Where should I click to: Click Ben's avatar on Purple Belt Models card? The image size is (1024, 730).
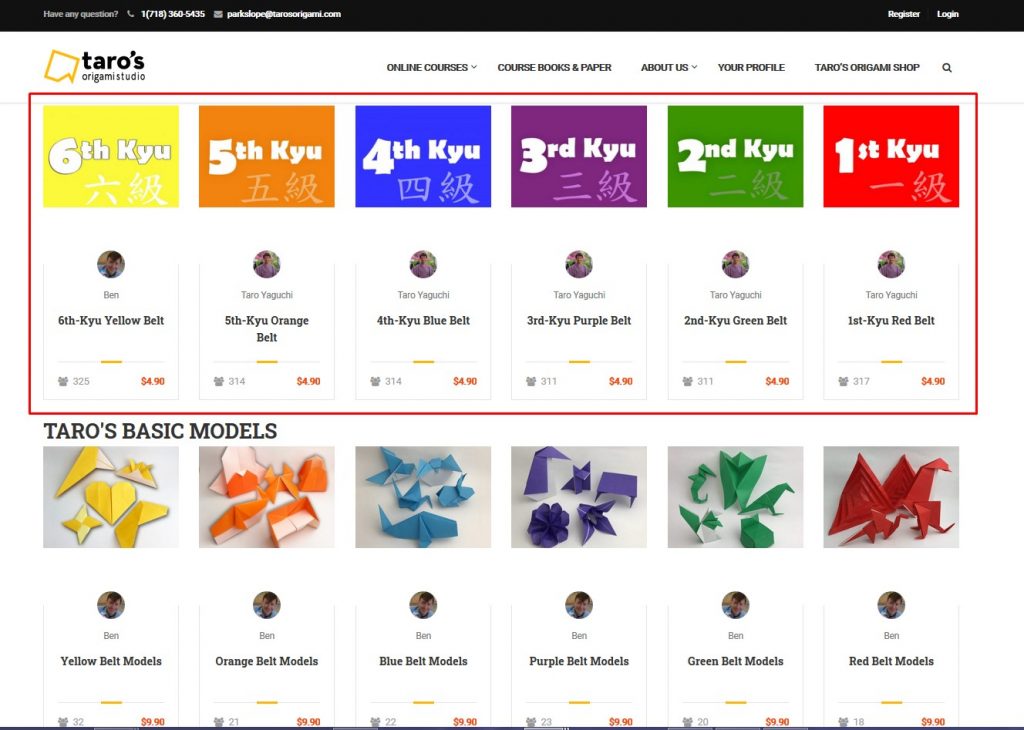[x=579, y=605]
